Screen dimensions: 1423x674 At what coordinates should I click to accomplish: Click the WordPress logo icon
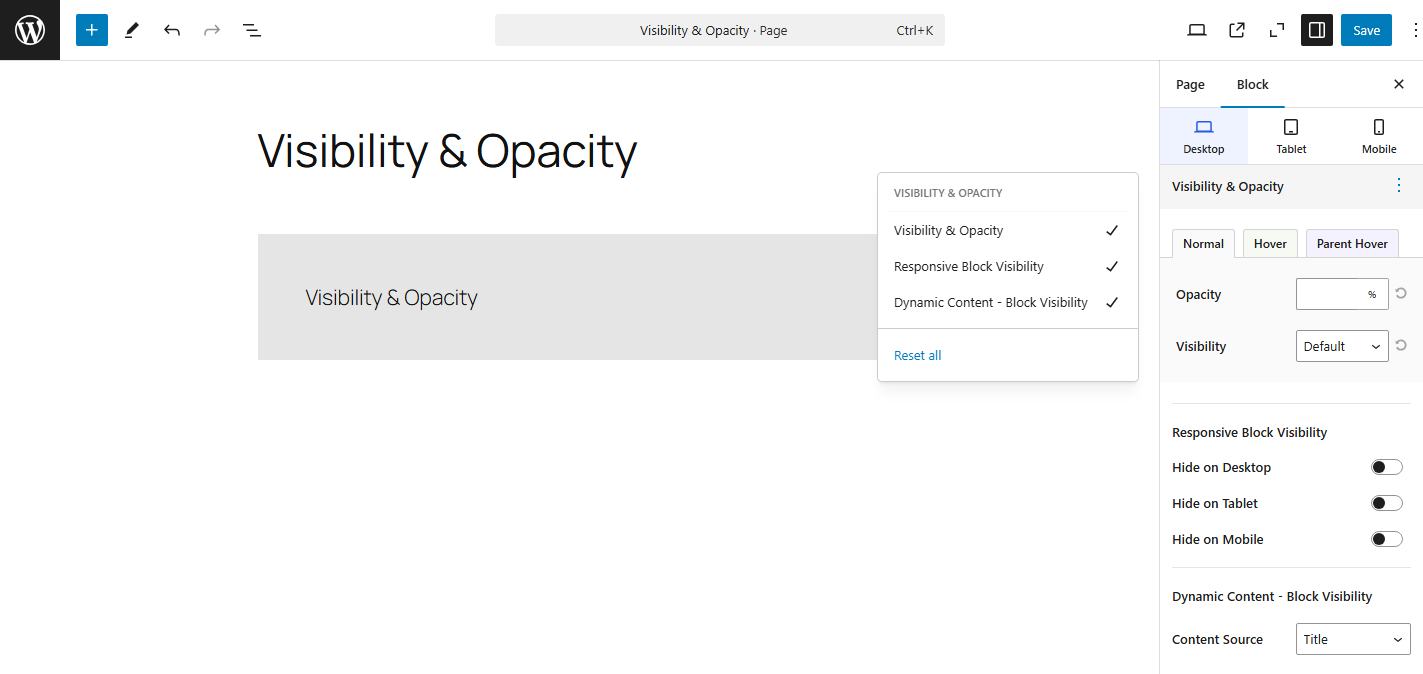point(30,30)
